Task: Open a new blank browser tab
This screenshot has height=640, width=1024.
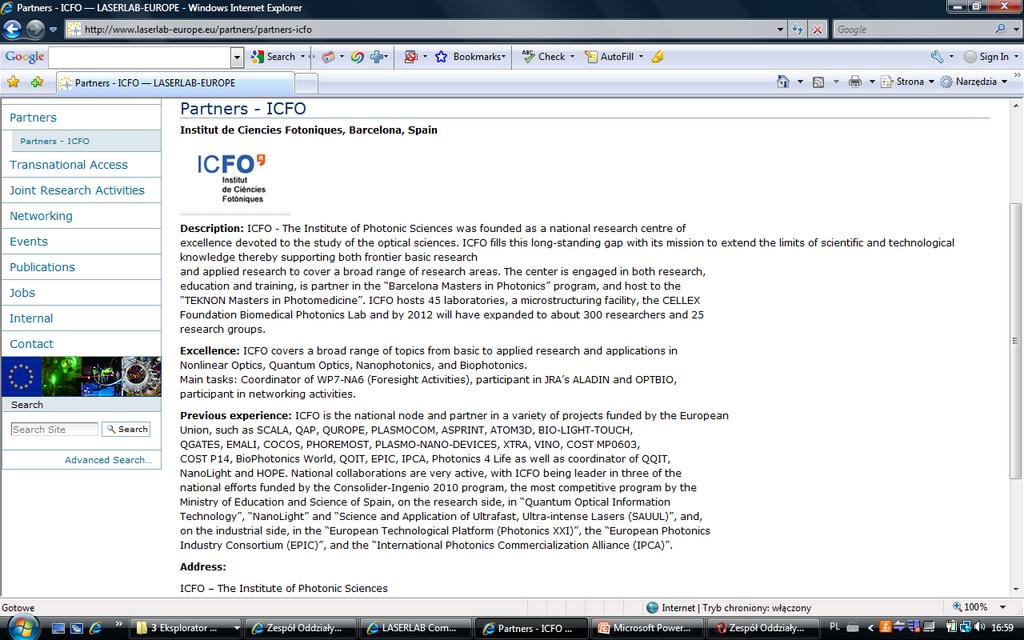Action: coord(306,83)
